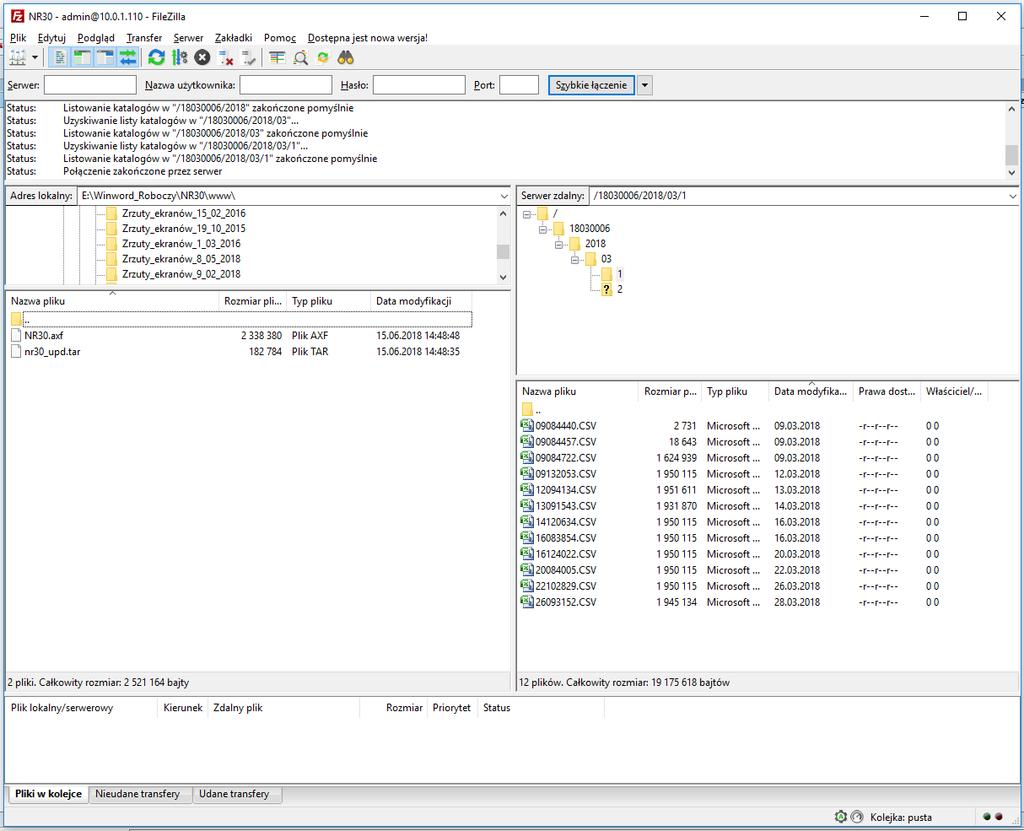The height and width of the screenshot is (831, 1024).
Task: Click Excel icon of 12094134.CSV
Action: click(x=527, y=489)
